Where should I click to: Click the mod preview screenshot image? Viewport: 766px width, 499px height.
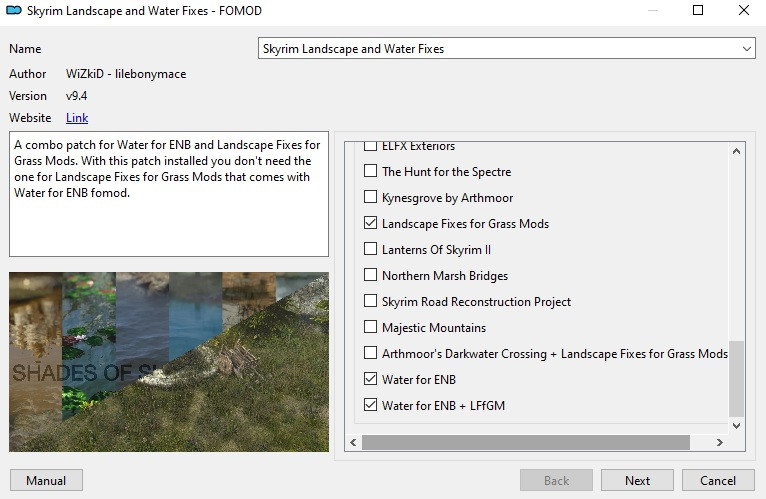point(169,362)
